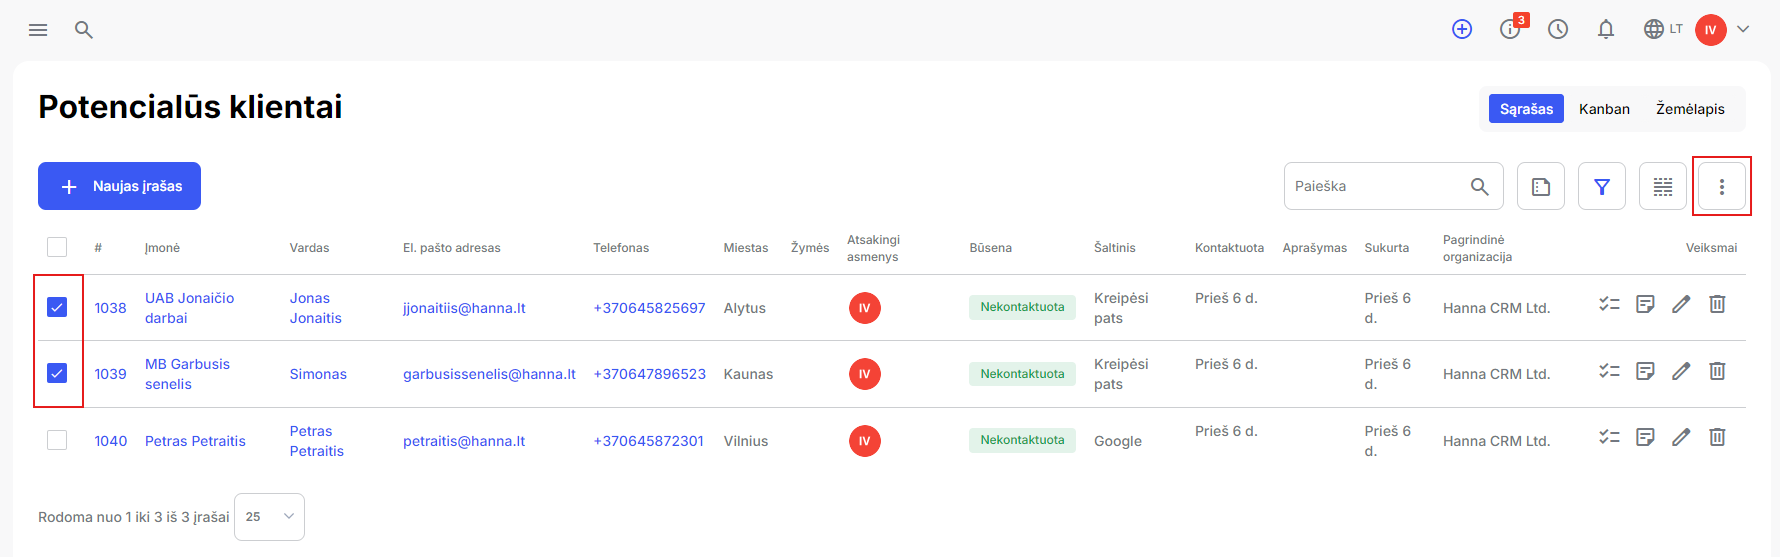Create a new record with Naujas įrašas
Image resolution: width=1780 pixels, height=557 pixels.
tap(119, 186)
